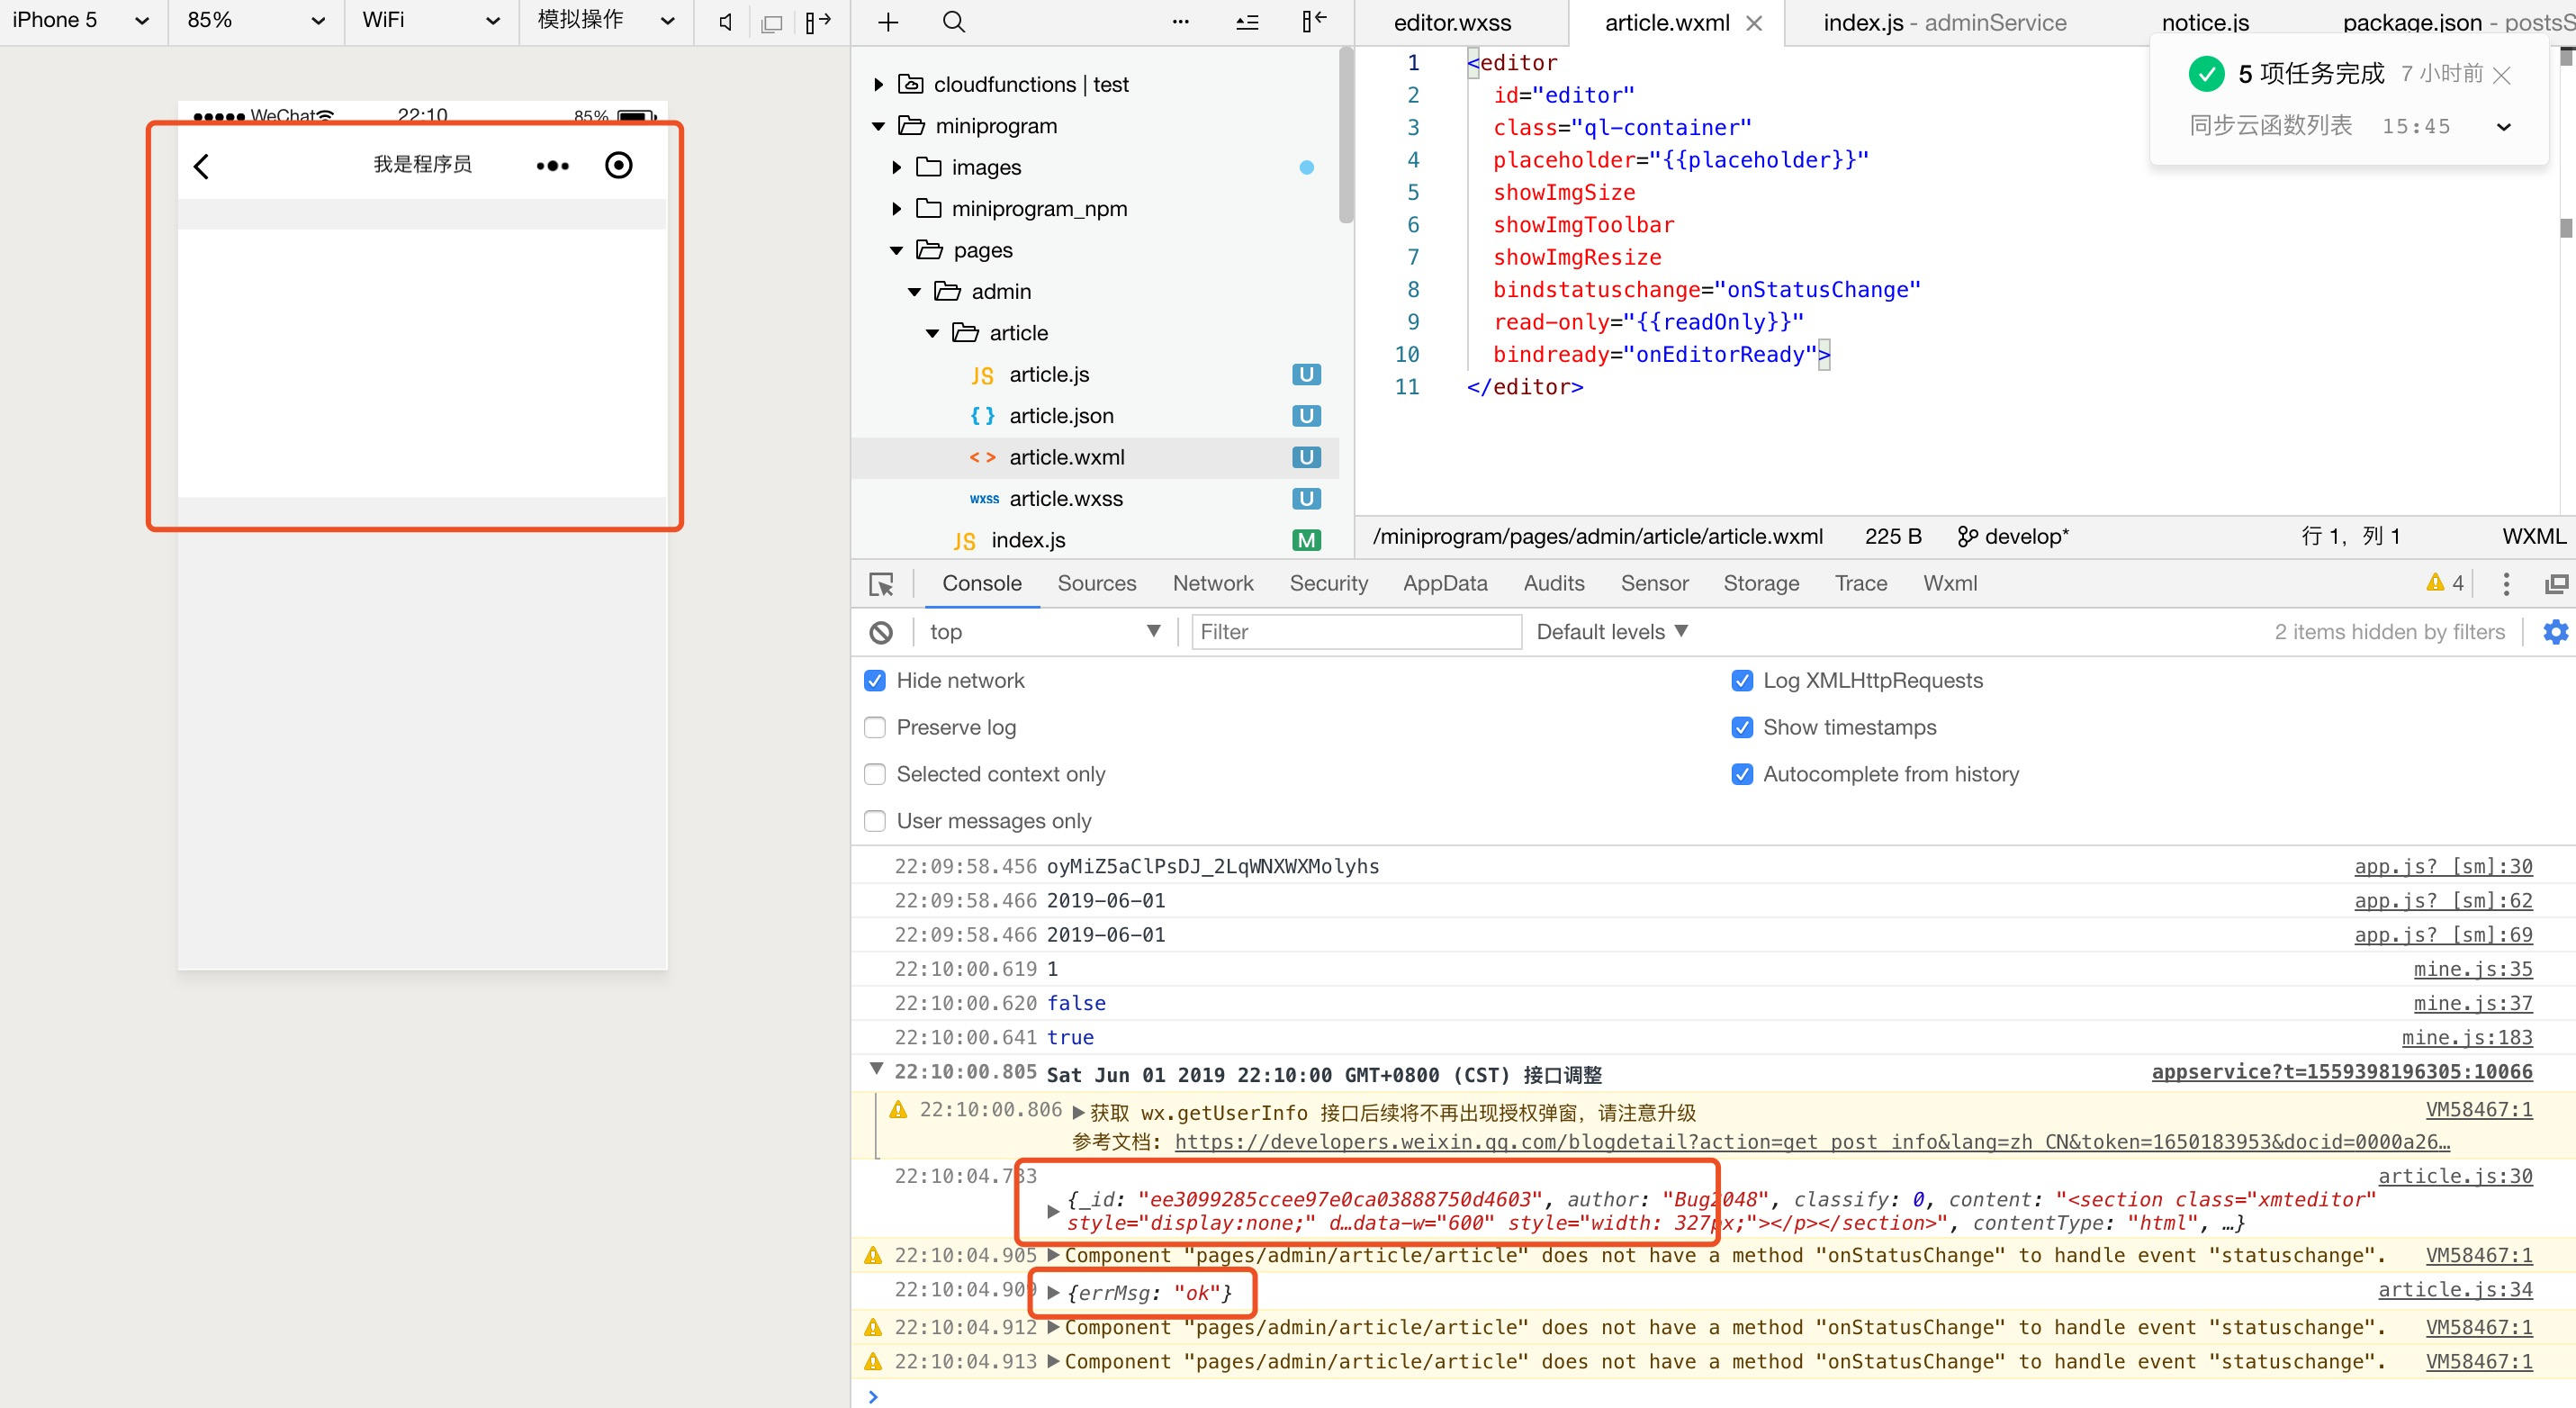Expand the miniprogram_npm folder
Image resolution: width=2576 pixels, height=1408 pixels.
click(x=897, y=209)
